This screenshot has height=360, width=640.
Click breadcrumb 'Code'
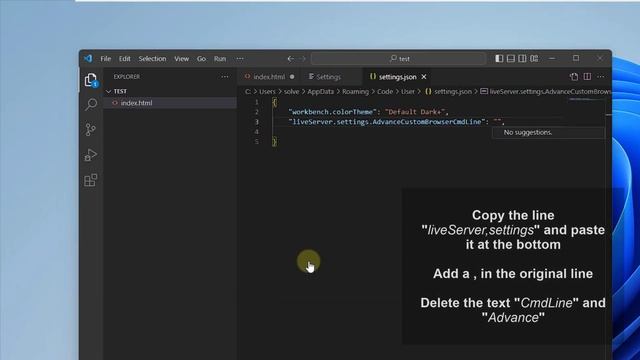(385, 91)
